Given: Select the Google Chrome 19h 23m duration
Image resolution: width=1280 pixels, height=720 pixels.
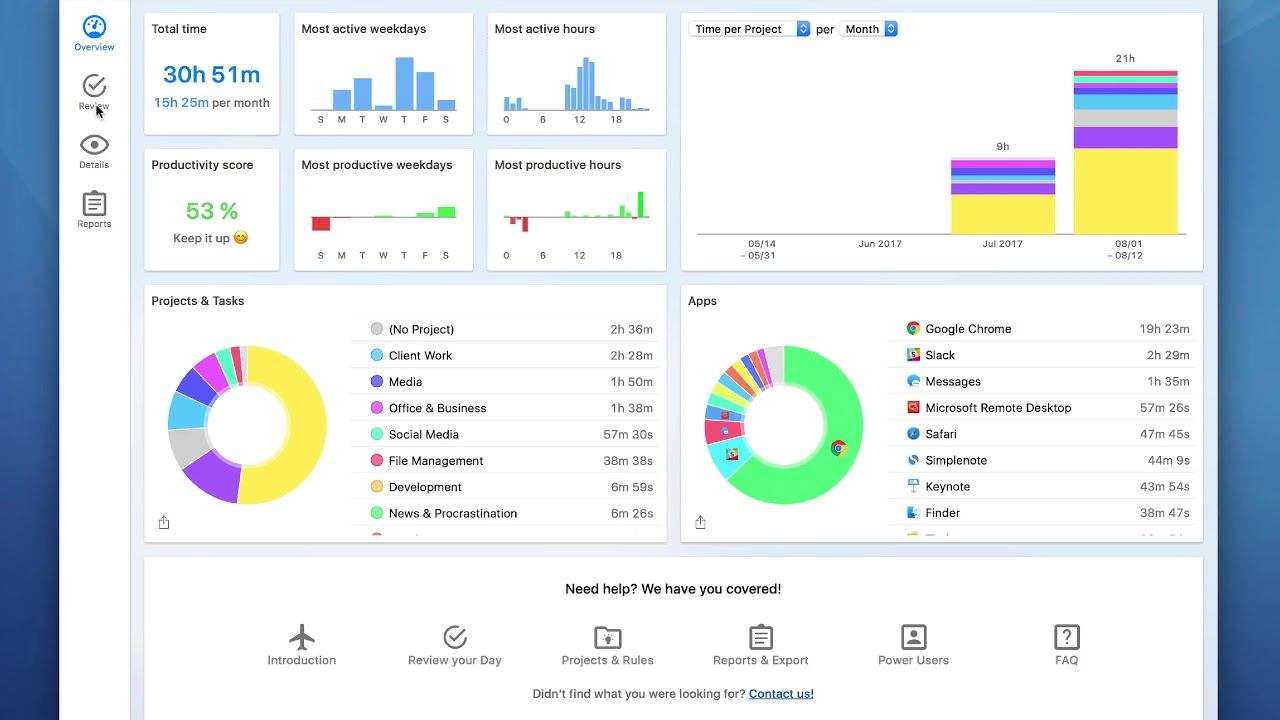Looking at the screenshot, I should tap(1164, 329).
